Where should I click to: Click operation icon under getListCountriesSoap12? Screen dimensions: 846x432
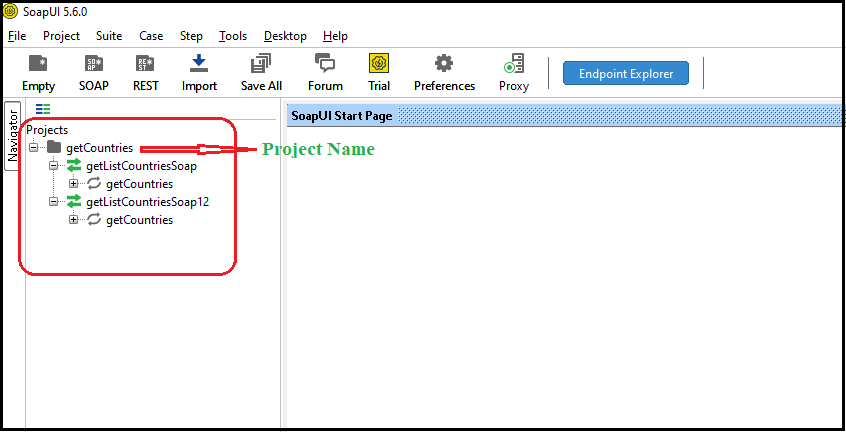(94, 220)
